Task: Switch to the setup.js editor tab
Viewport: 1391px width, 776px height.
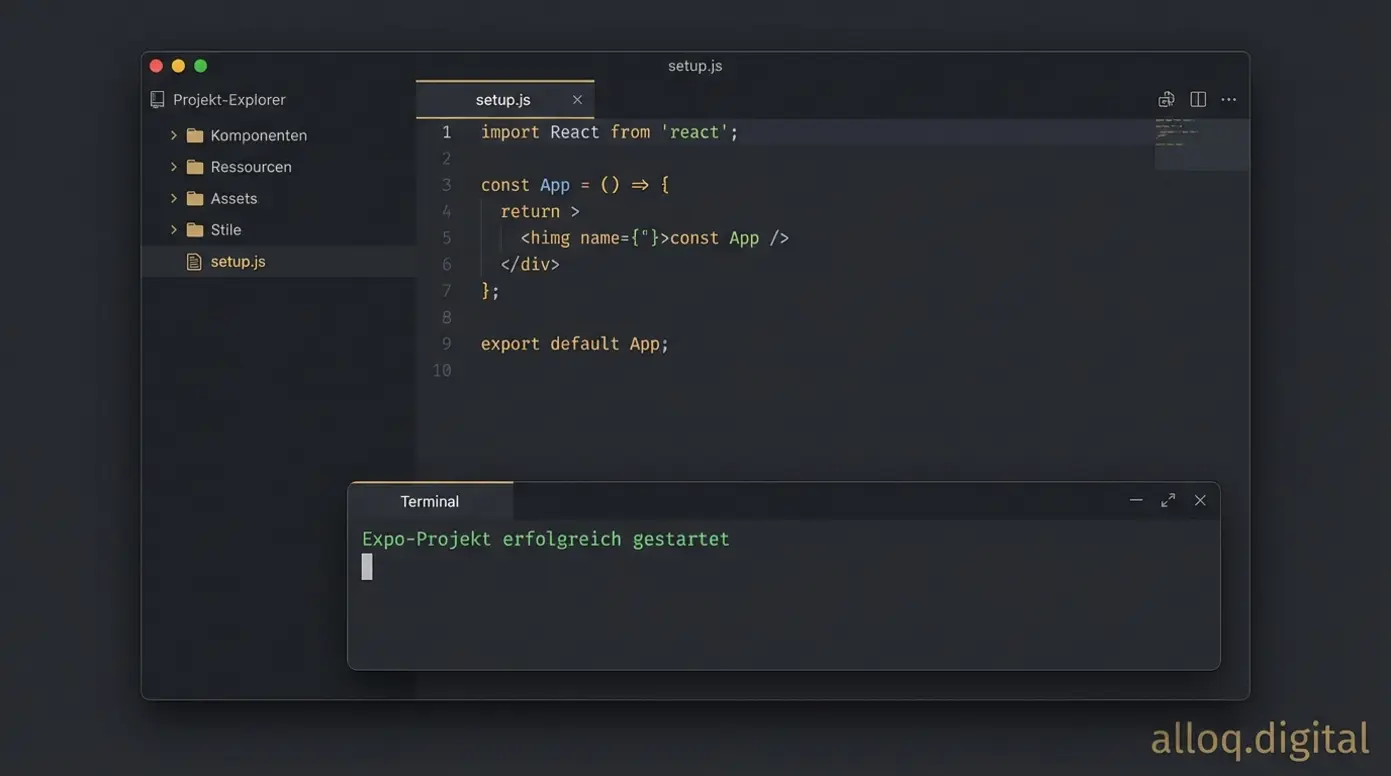Action: tap(503, 99)
